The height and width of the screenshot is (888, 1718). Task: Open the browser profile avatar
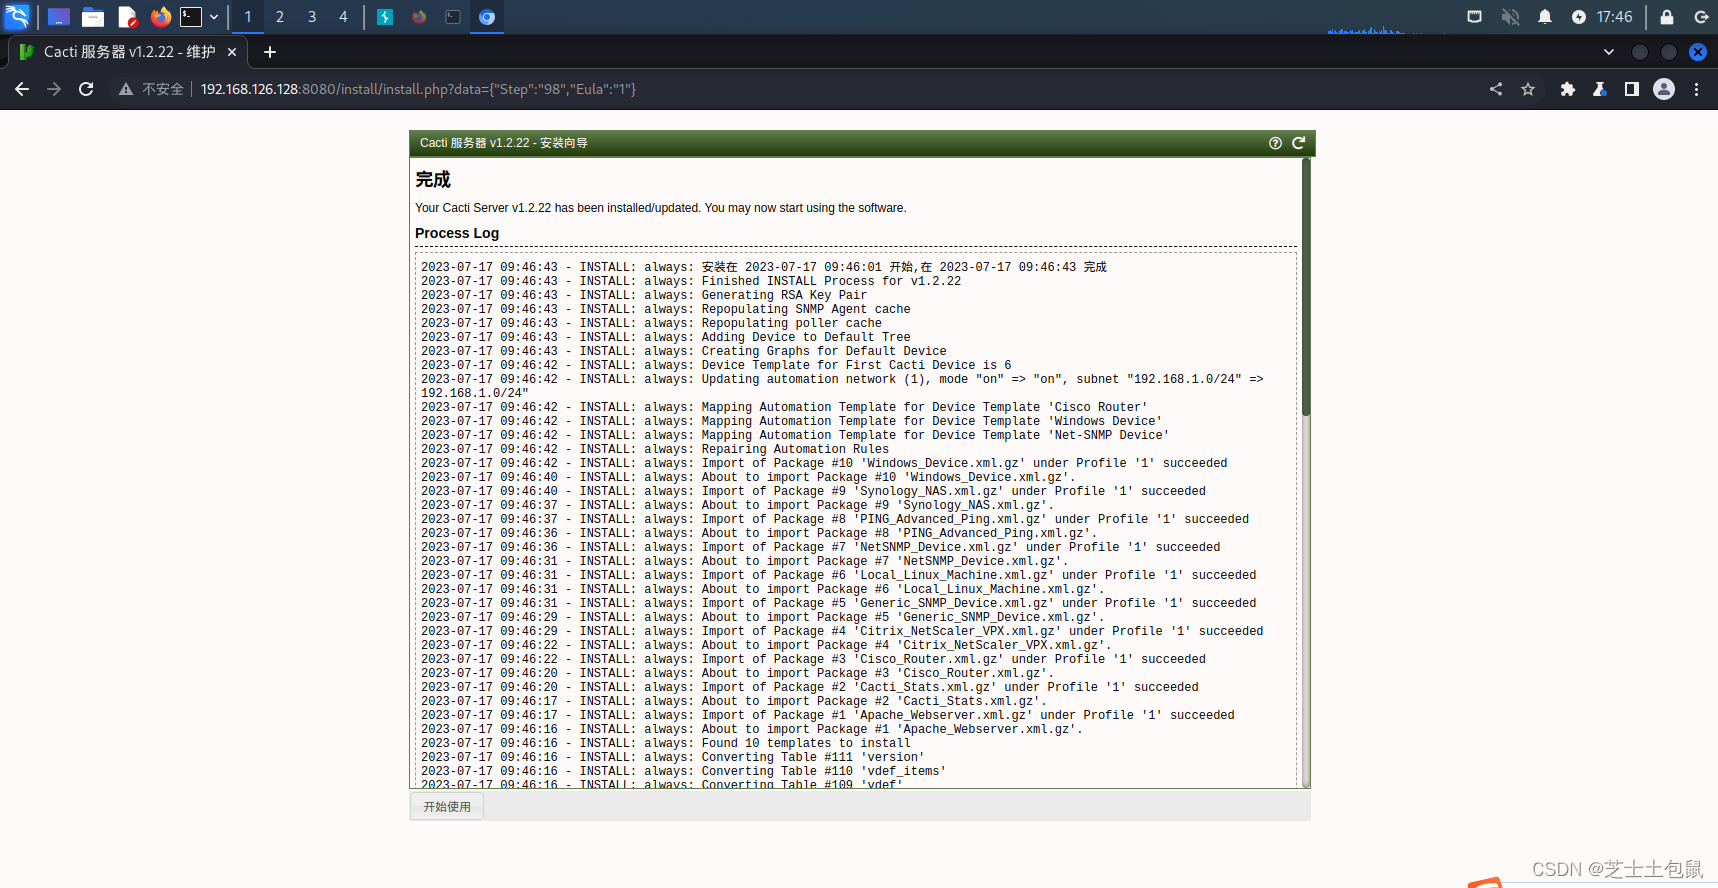pyautogui.click(x=1664, y=89)
